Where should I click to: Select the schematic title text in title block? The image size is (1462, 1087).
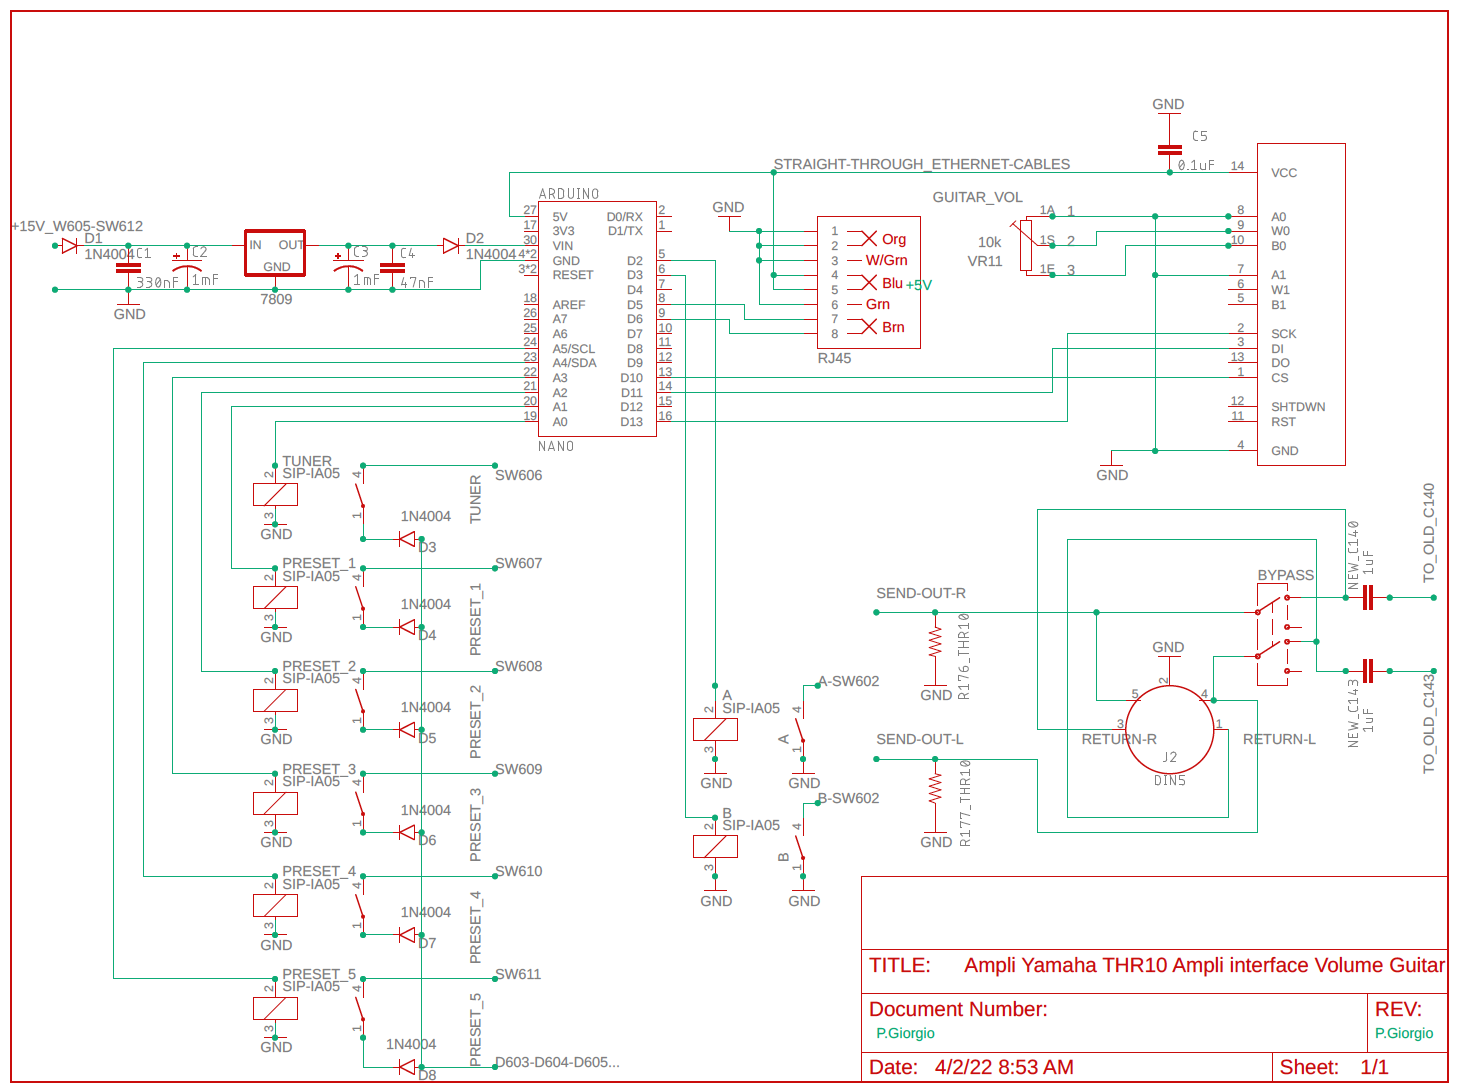(1204, 965)
